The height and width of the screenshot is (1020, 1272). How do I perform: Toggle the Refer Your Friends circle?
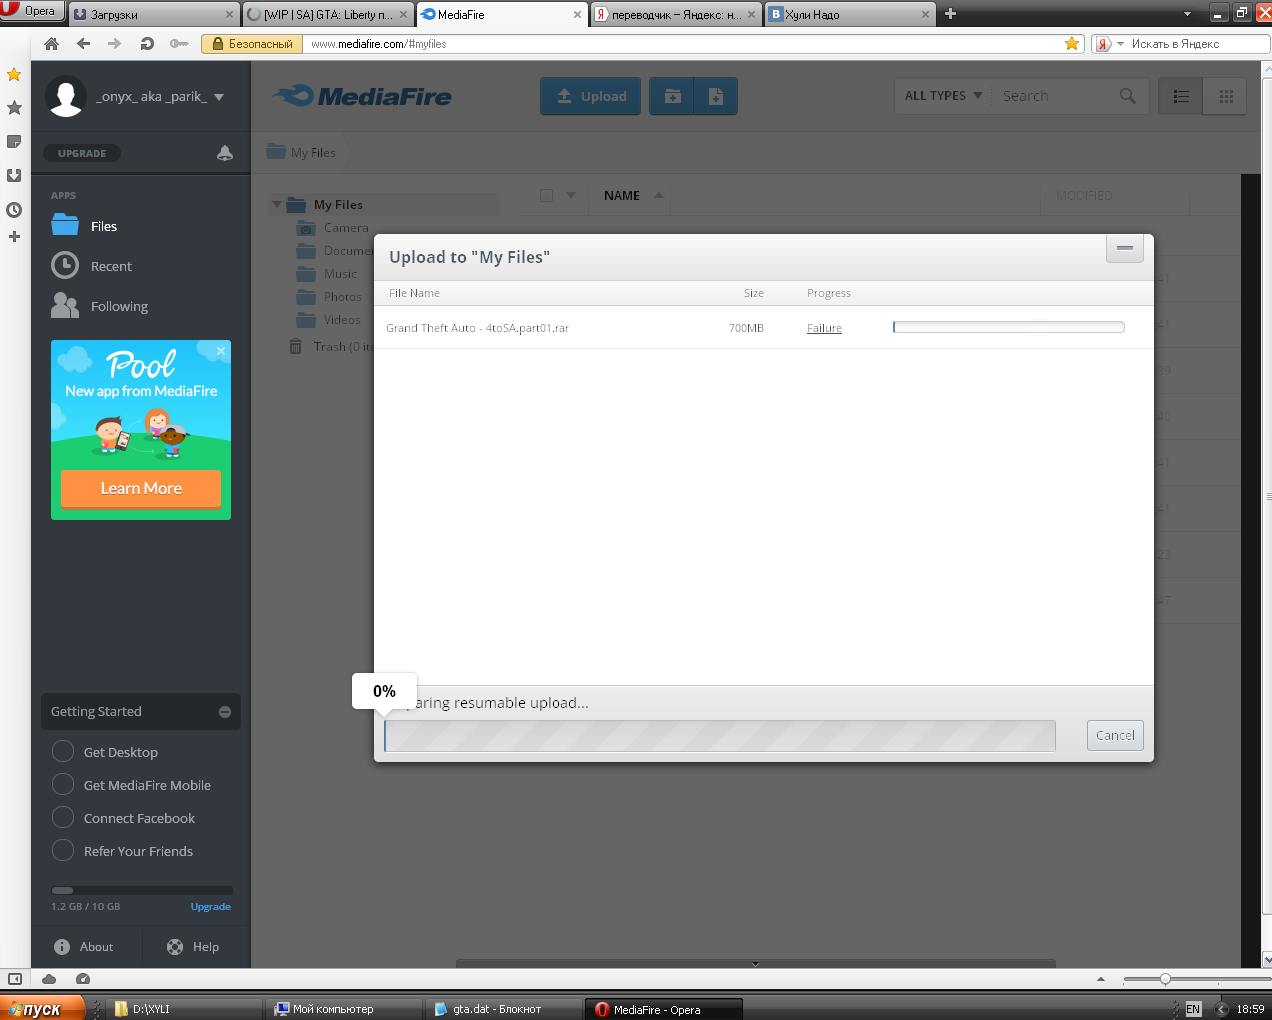(x=63, y=851)
